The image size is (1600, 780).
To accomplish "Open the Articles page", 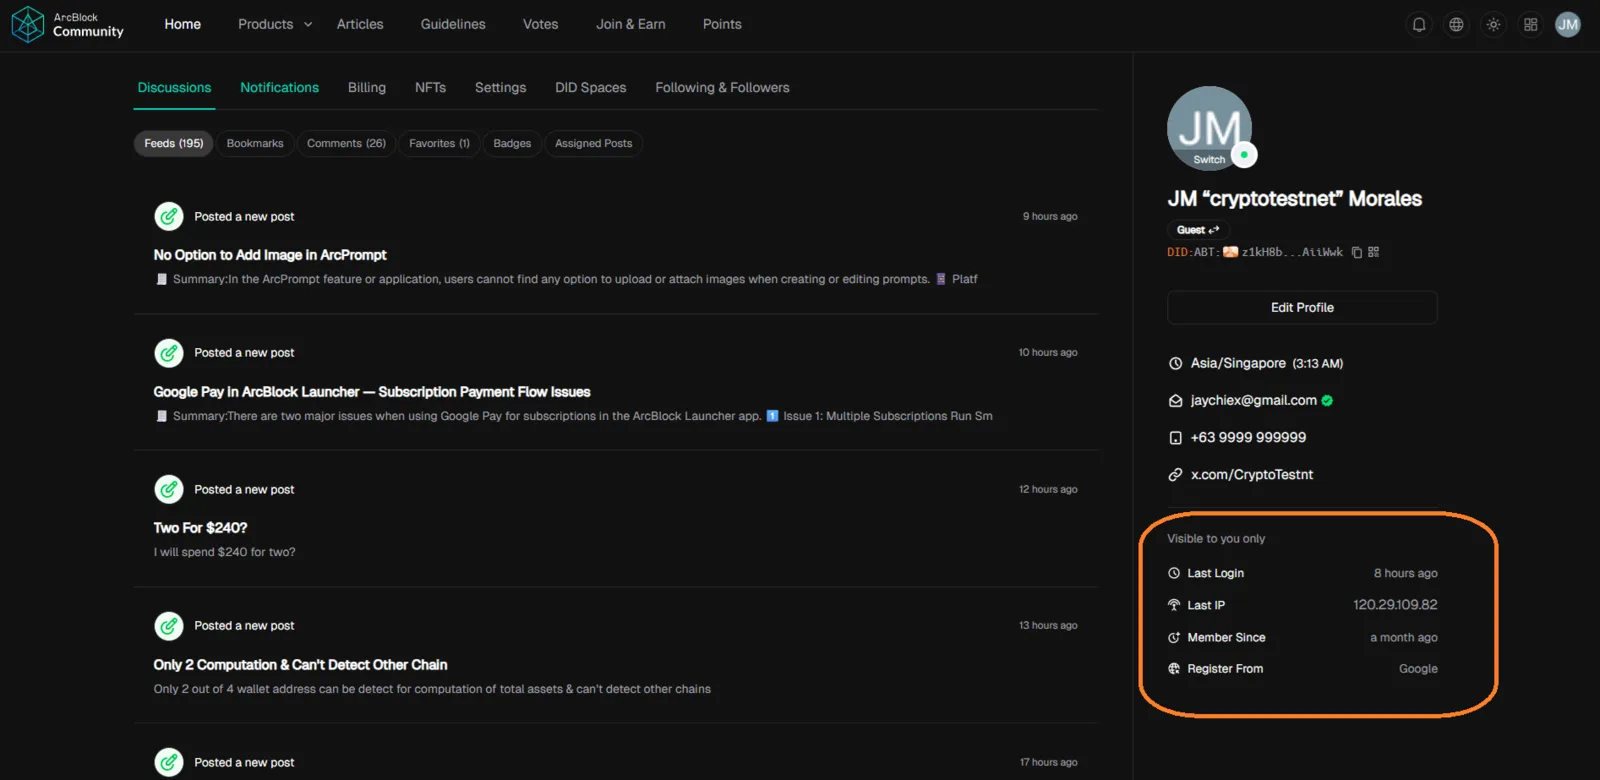I will tap(360, 24).
